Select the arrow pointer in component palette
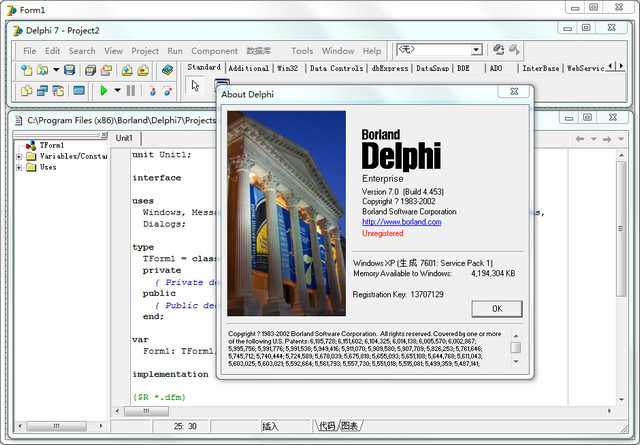This screenshot has height=445, width=640. click(195, 86)
